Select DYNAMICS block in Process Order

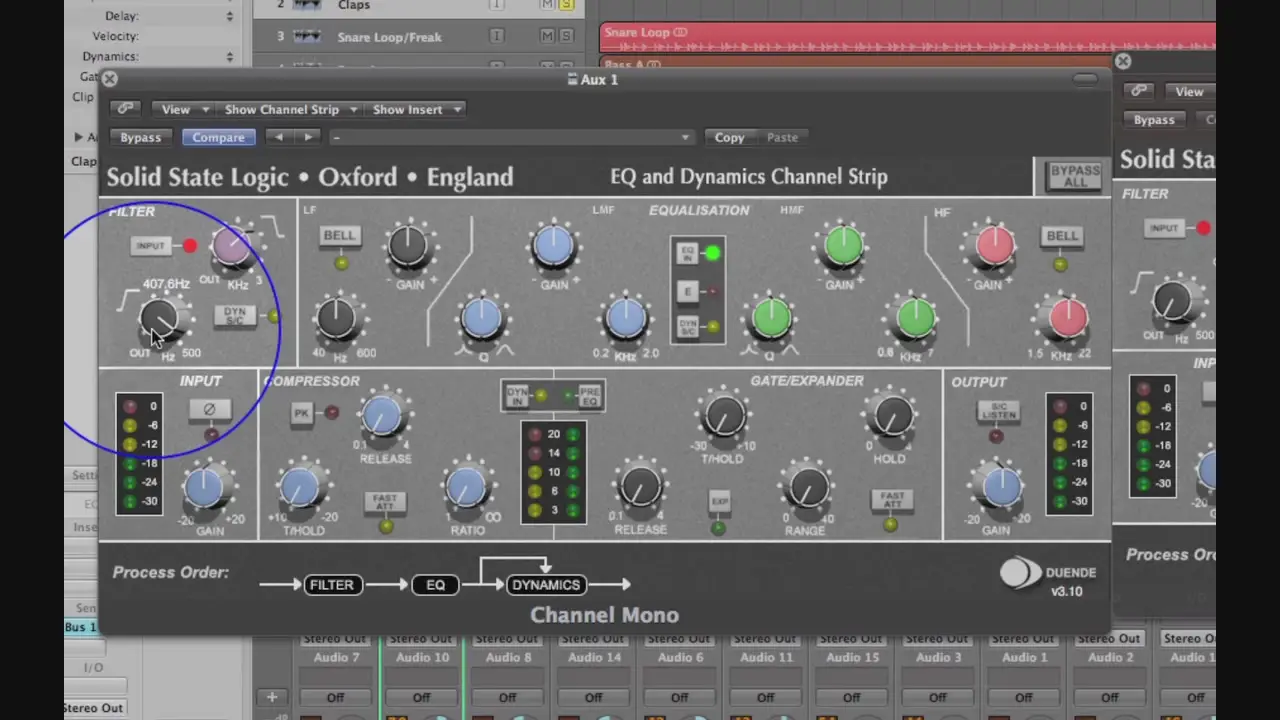(x=545, y=585)
